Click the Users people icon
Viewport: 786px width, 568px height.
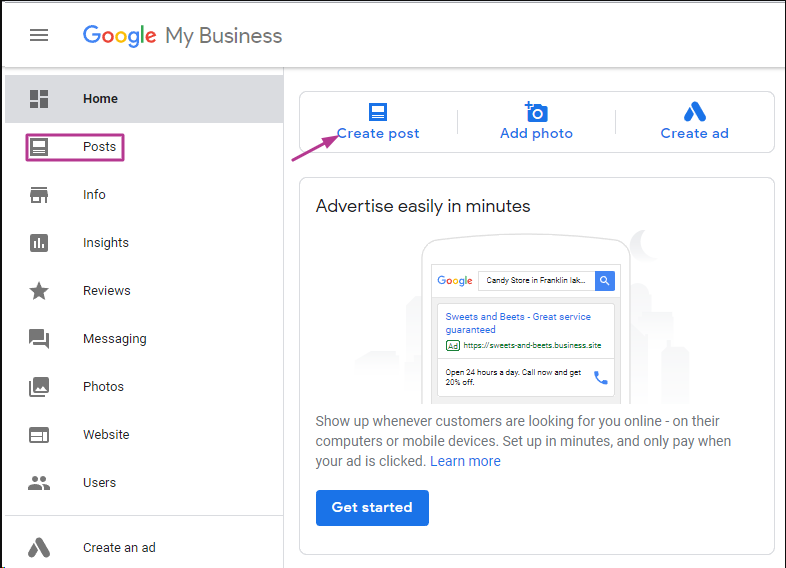coord(39,483)
